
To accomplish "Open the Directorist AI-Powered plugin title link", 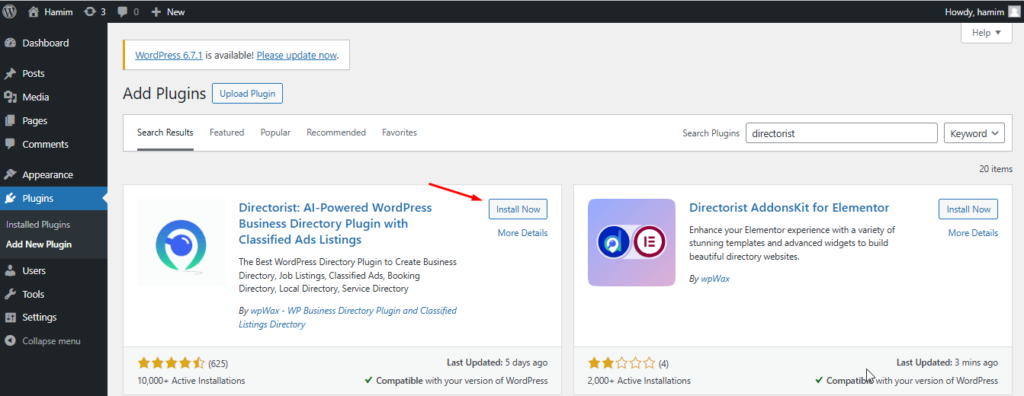I will (x=336, y=223).
